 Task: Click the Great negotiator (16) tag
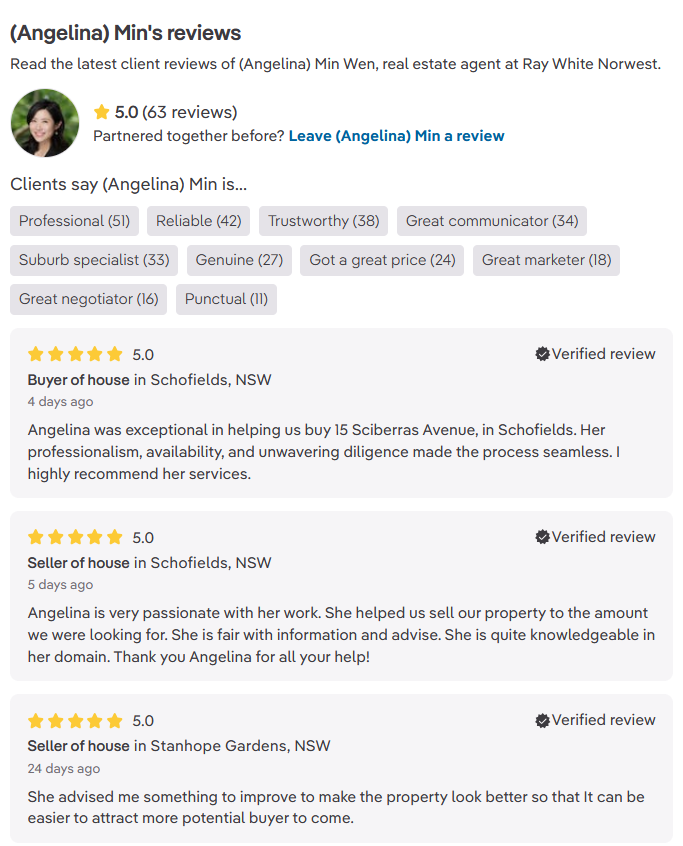click(x=88, y=299)
